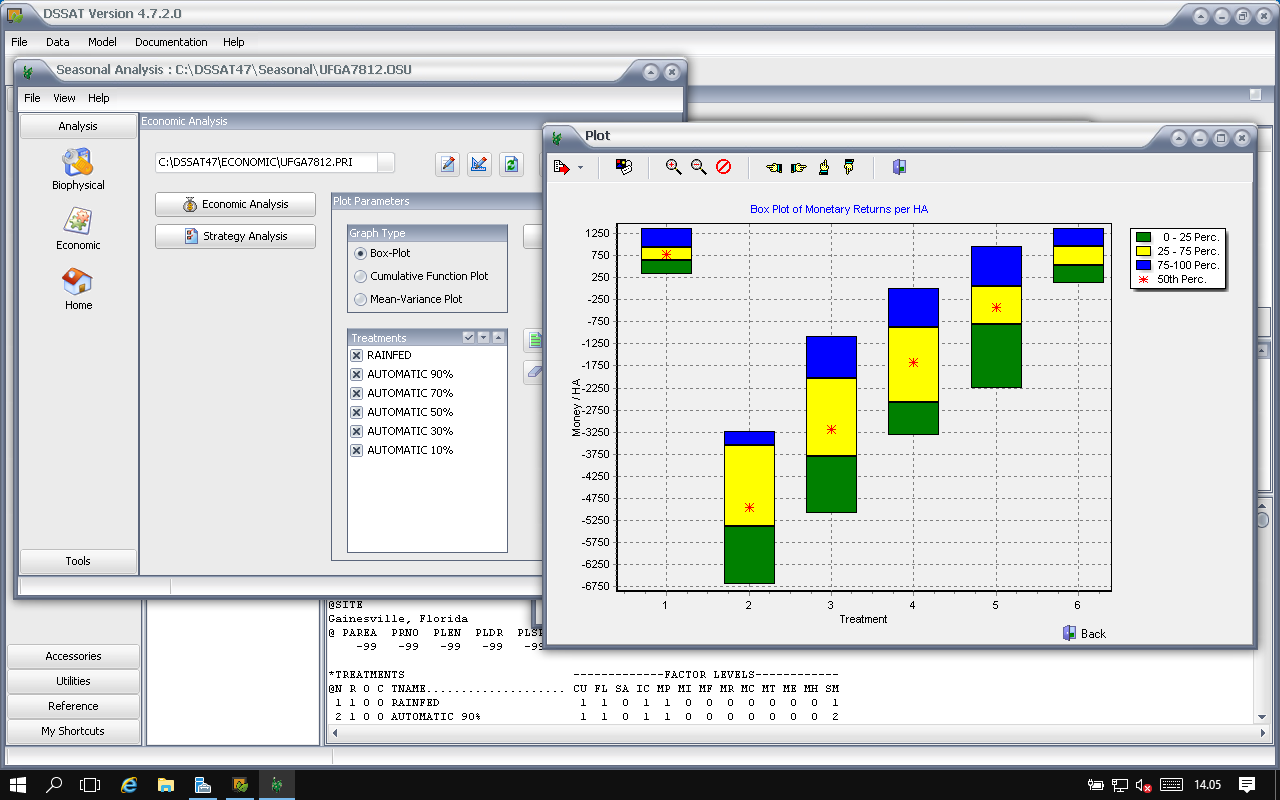The image size is (1280, 800).
Task: Click the Strategy Analysis button
Action: pos(235,236)
